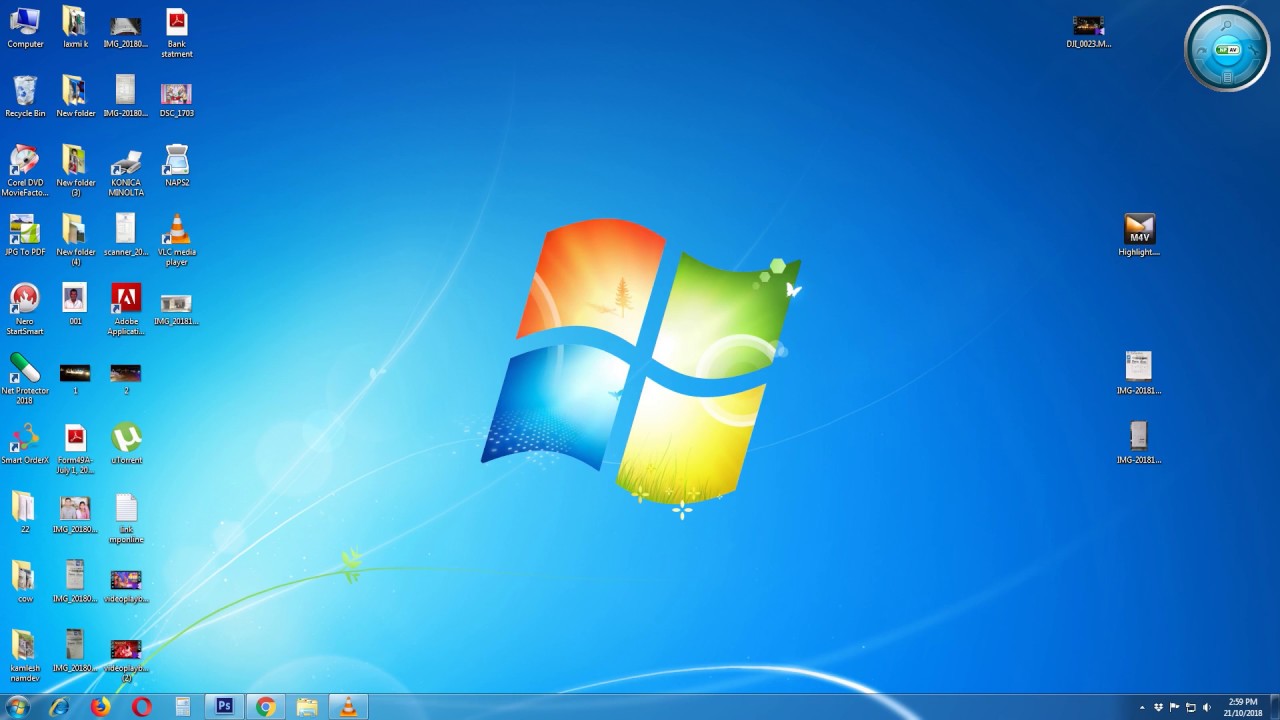Open the Computer desktop icon

click(25, 28)
